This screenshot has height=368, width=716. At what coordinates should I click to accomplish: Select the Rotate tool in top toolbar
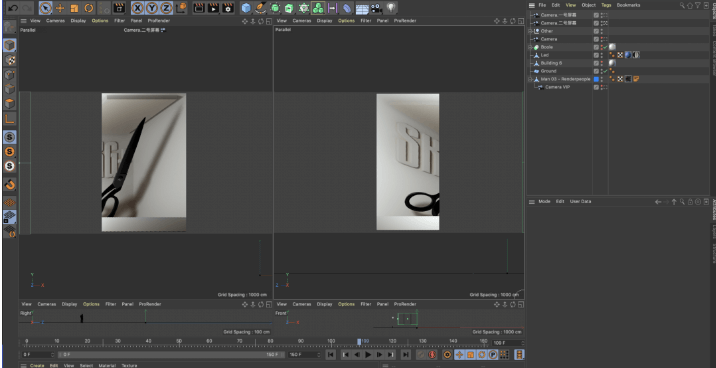(89, 8)
